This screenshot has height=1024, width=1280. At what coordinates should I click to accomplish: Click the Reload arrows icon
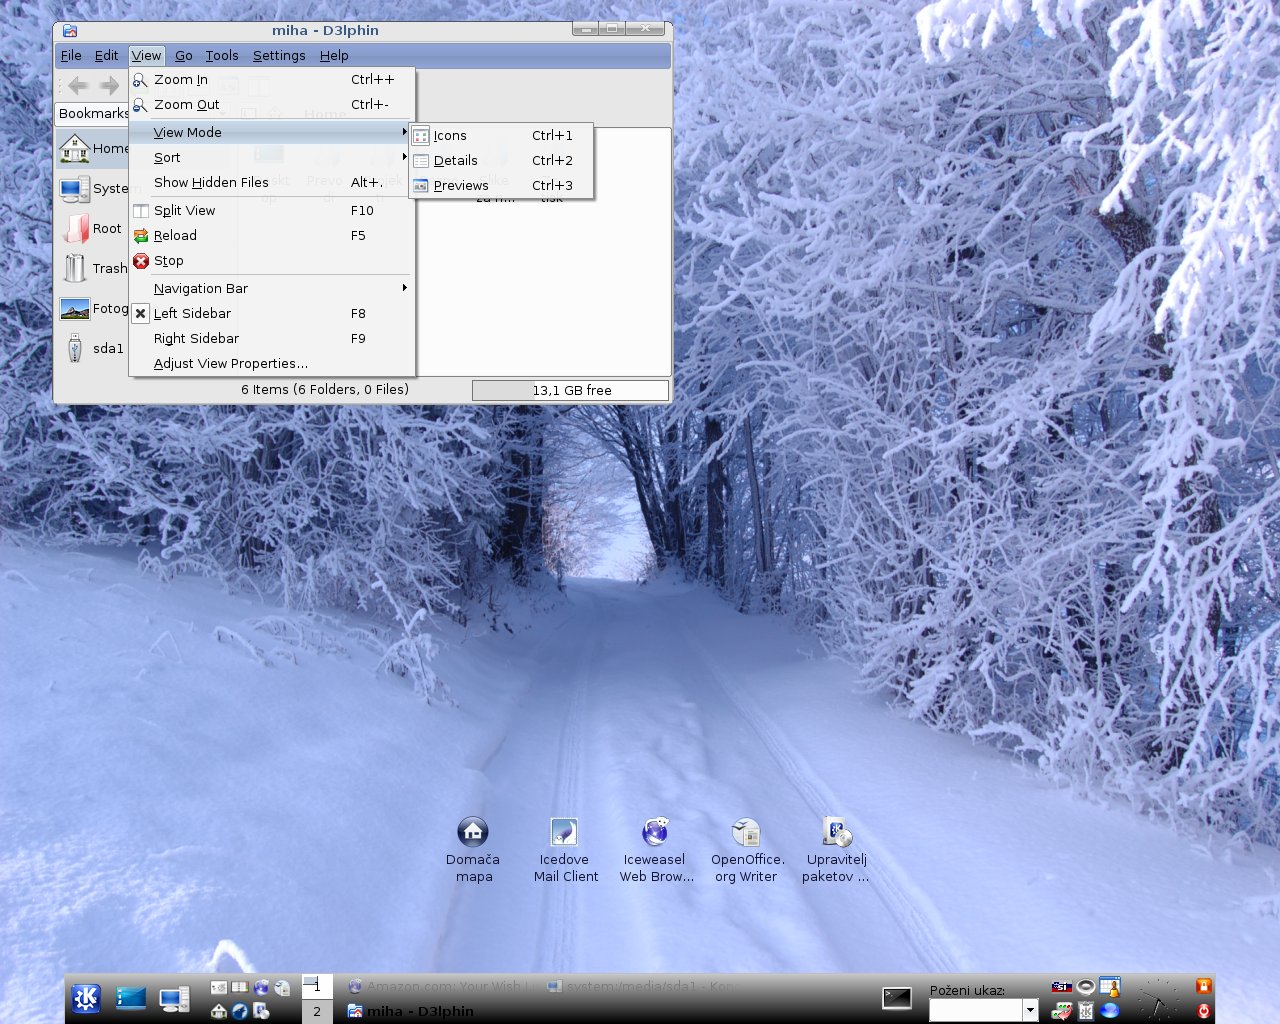coord(141,236)
